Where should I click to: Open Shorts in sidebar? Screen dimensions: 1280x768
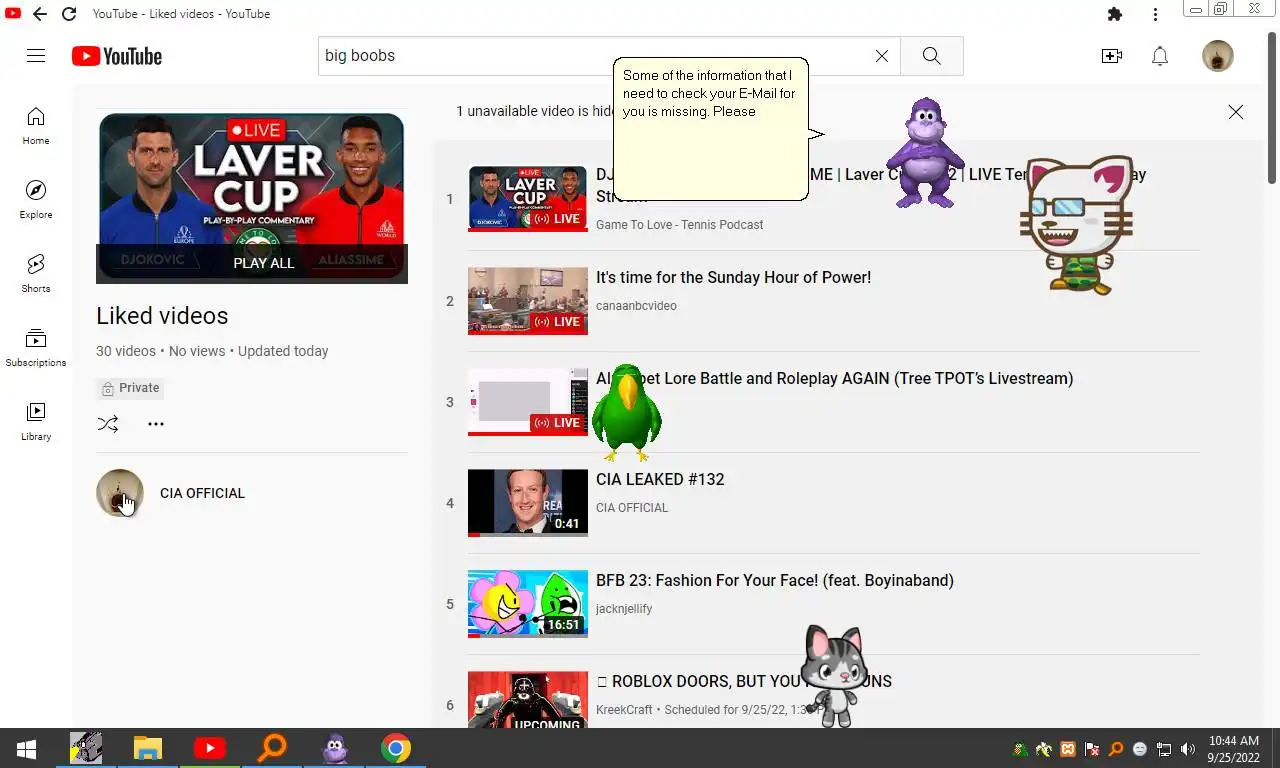[x=36, y=274]
